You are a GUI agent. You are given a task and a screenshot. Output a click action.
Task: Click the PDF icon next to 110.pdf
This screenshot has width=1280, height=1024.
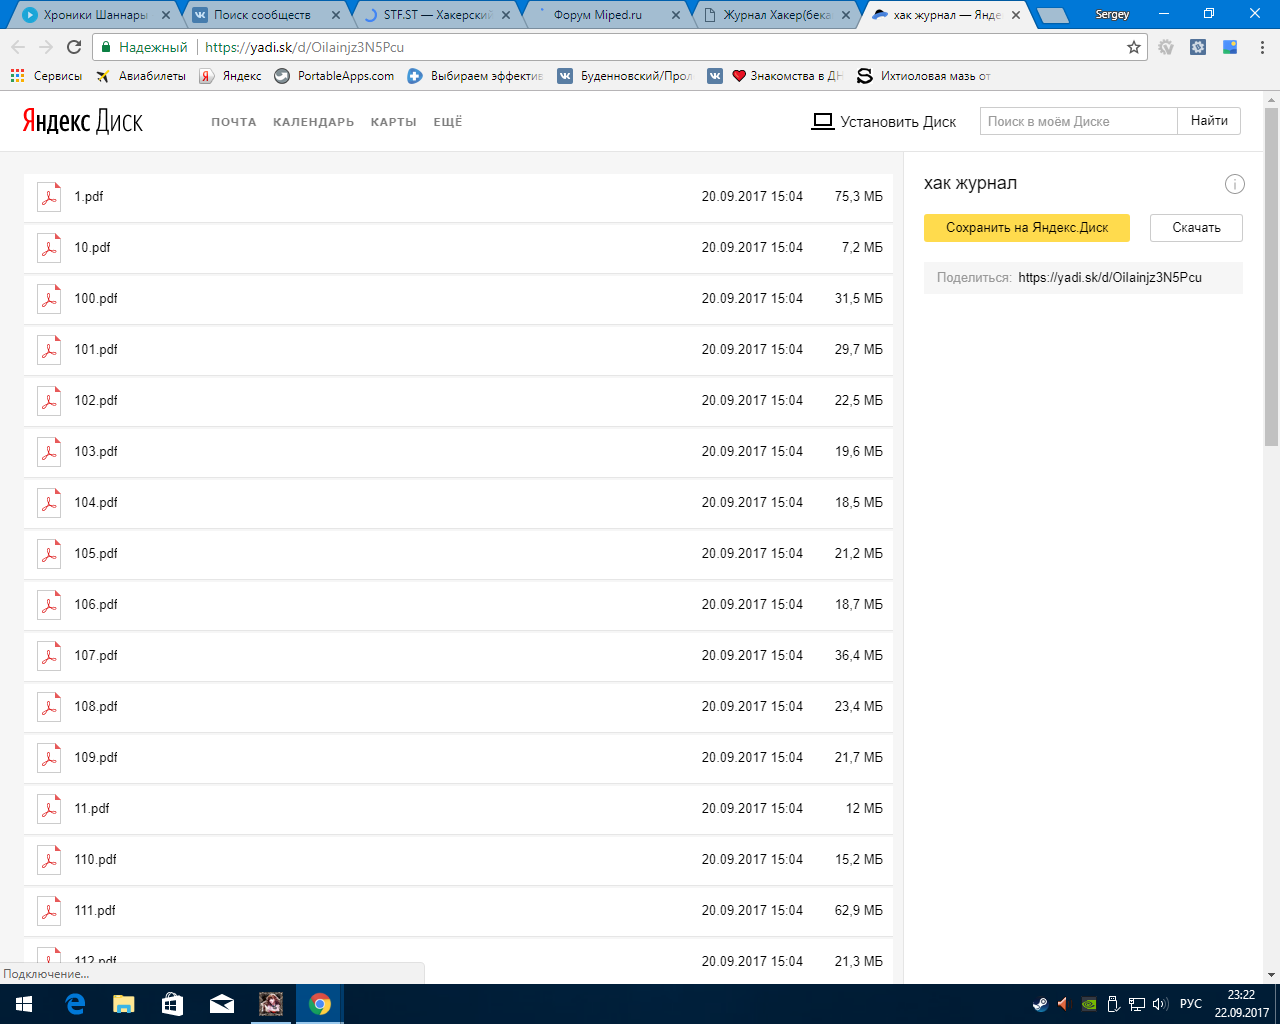[x=49, y=860]
